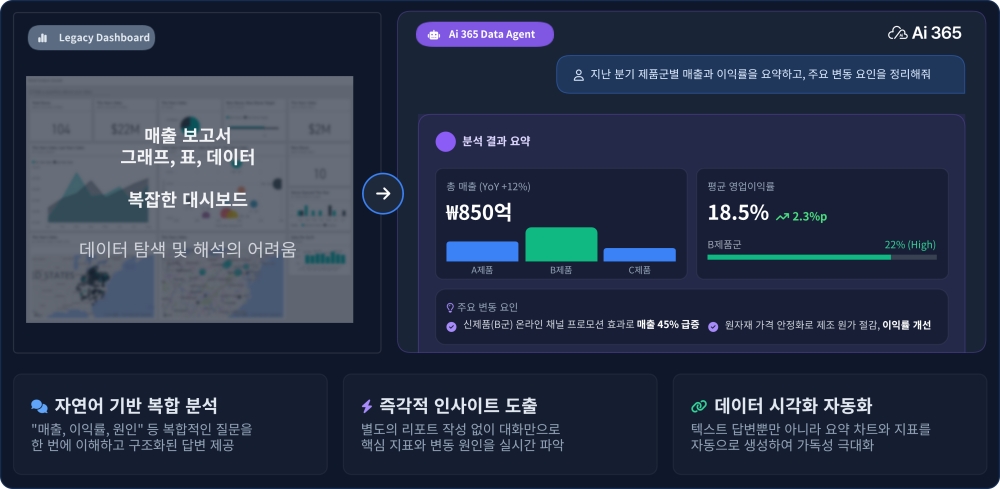Click the lightbulb icon next to 주요 변동 요인
Screen dimensions: 1000x489
450,307
